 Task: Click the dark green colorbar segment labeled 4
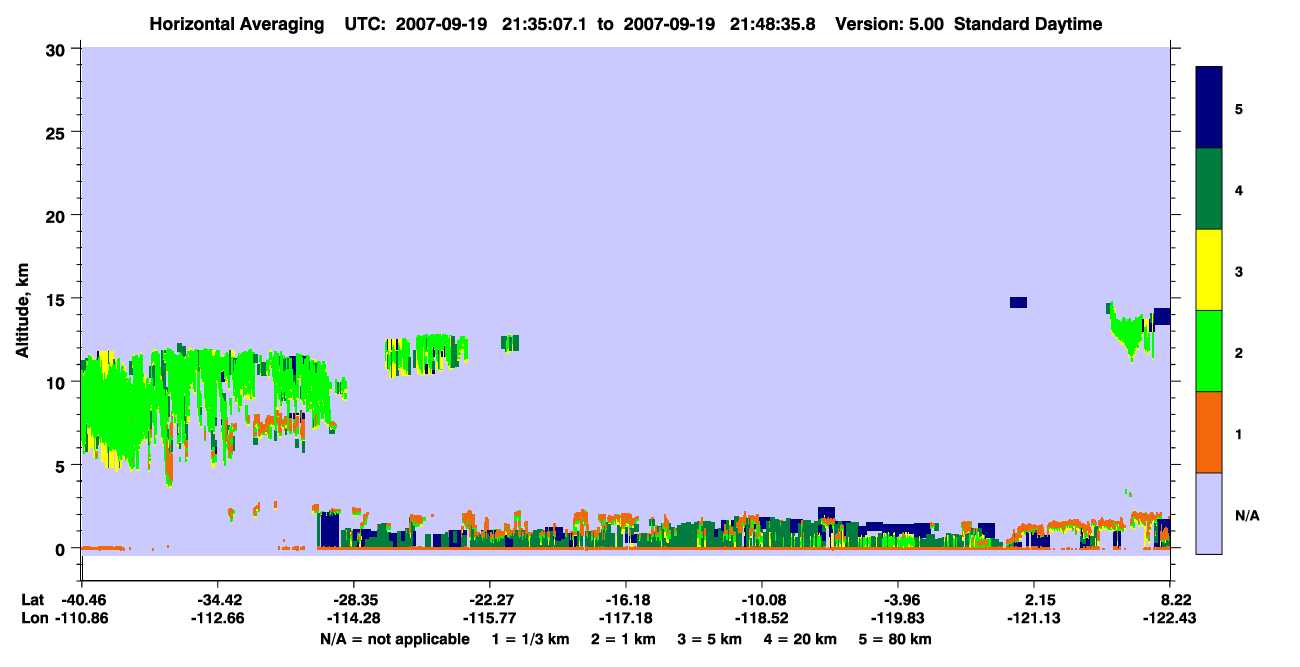click(x=1209, y=189)
